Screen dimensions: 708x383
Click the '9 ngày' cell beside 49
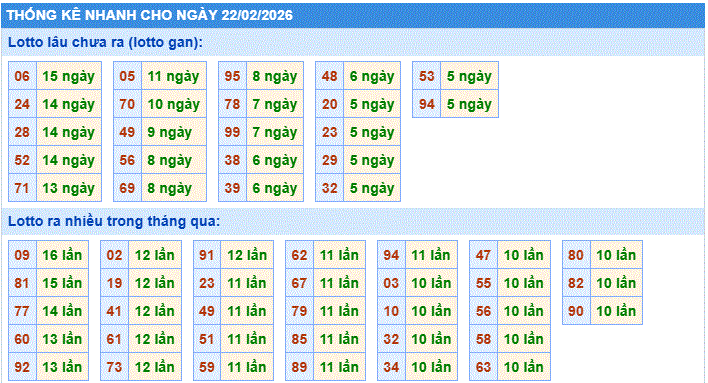coord(174,132)
